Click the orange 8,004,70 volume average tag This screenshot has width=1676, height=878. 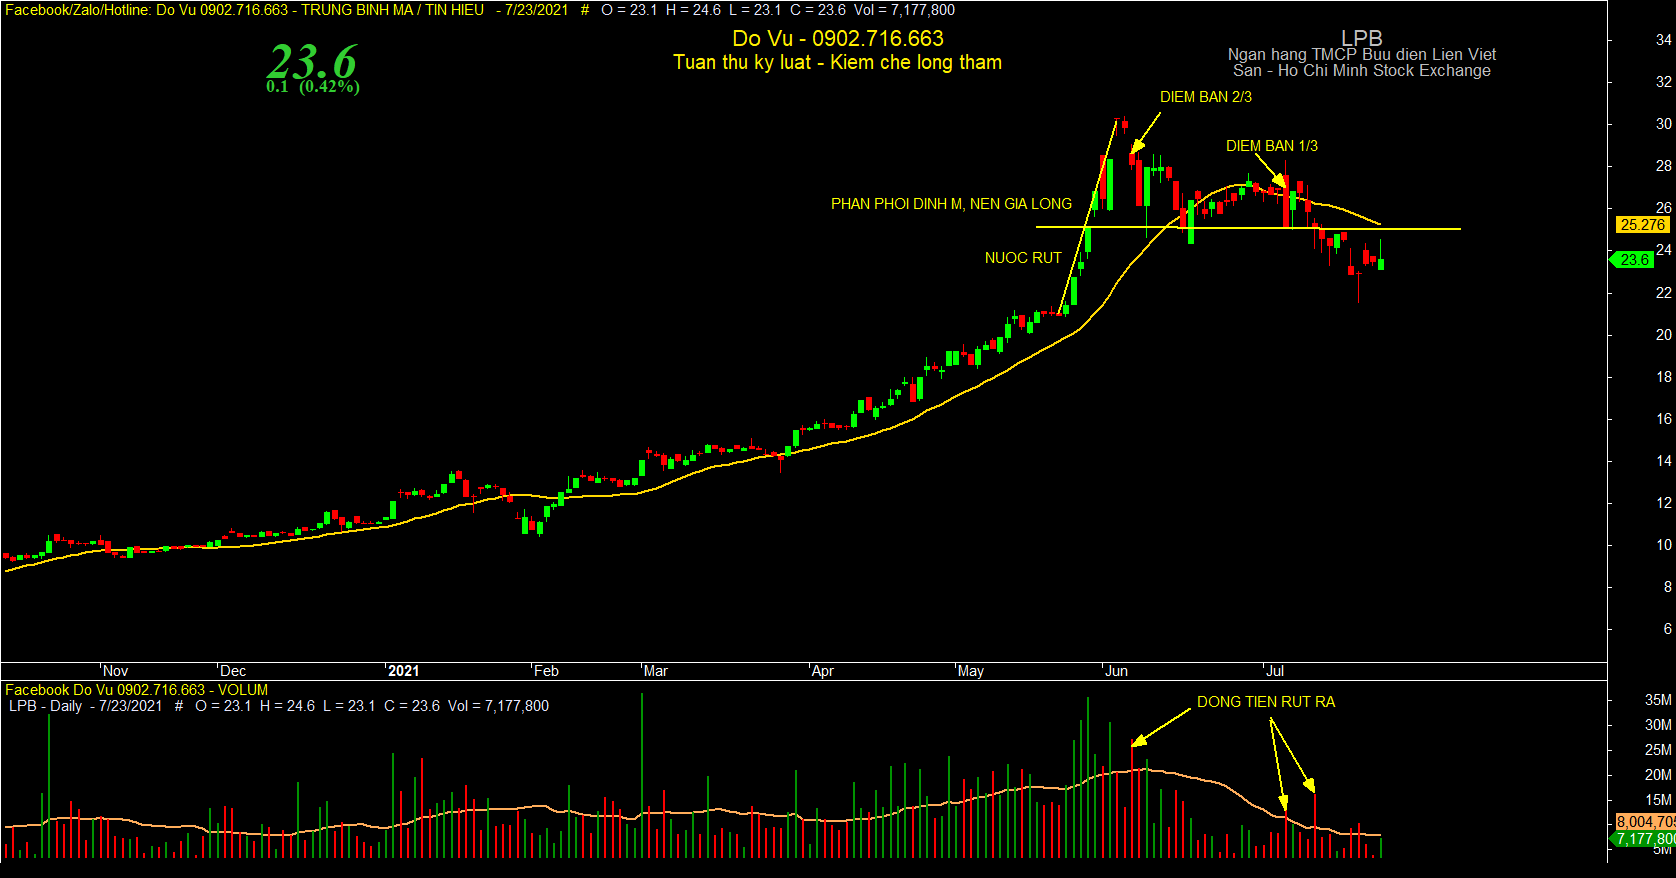click(x=1645, y=822)
